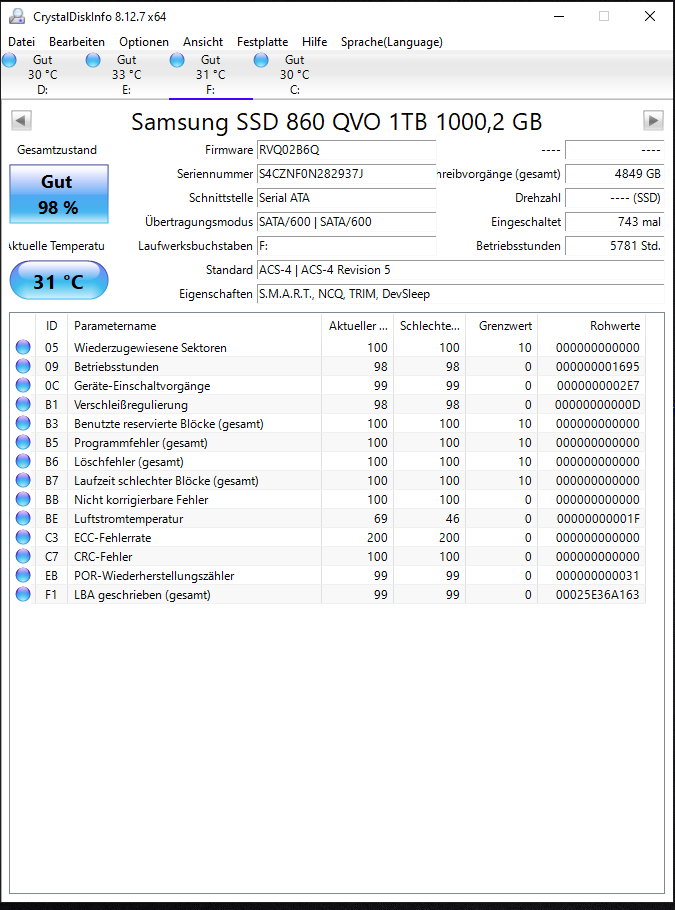
Task: Select drive C: in the disk bar
Action: click(x=295, y=74)
